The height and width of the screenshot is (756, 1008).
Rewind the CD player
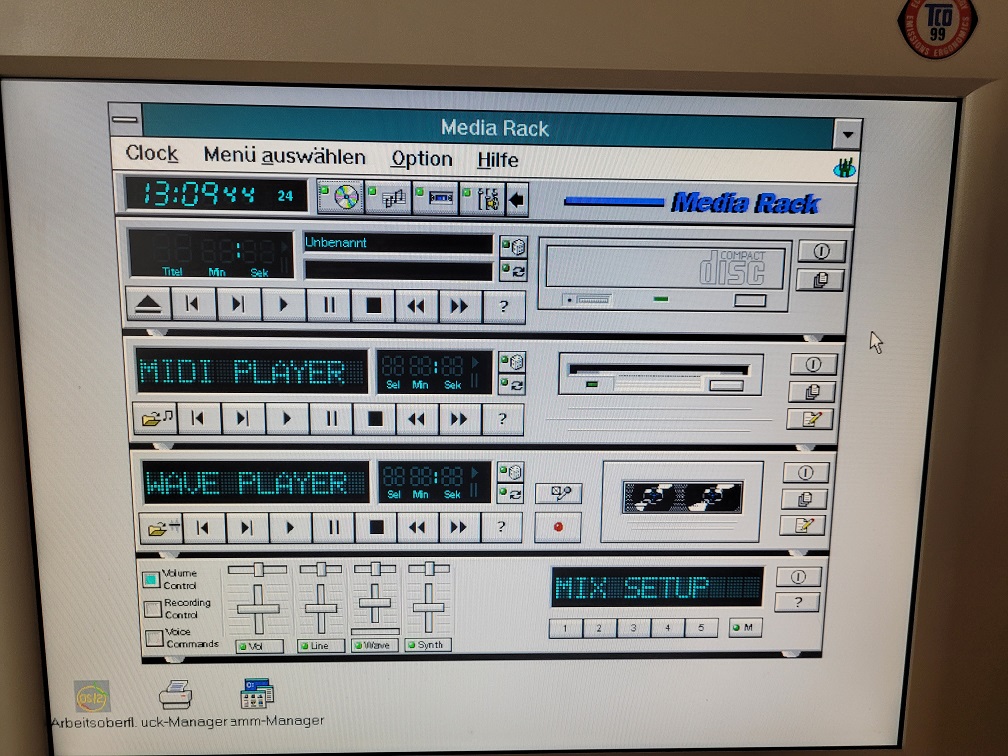point(417,307)
